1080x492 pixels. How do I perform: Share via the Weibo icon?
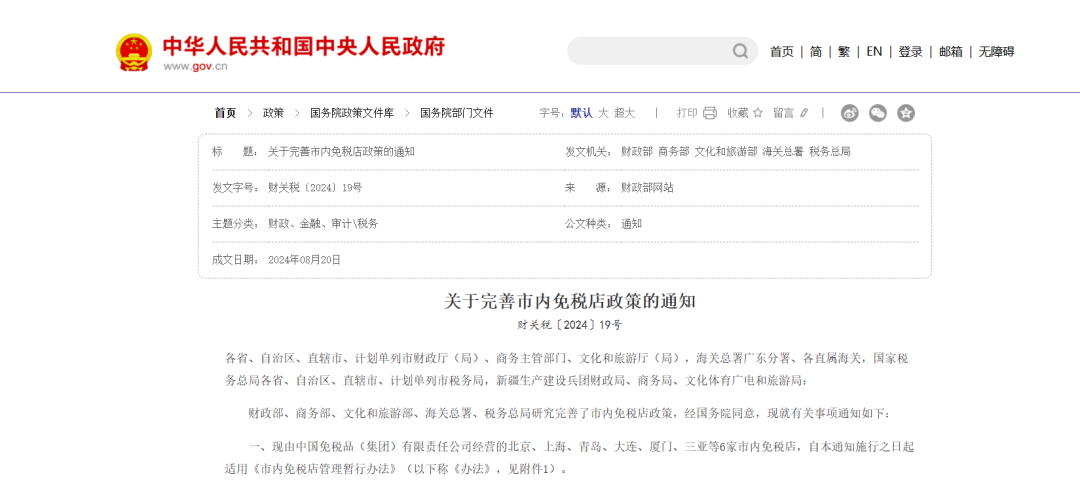[x=850, y=113]
